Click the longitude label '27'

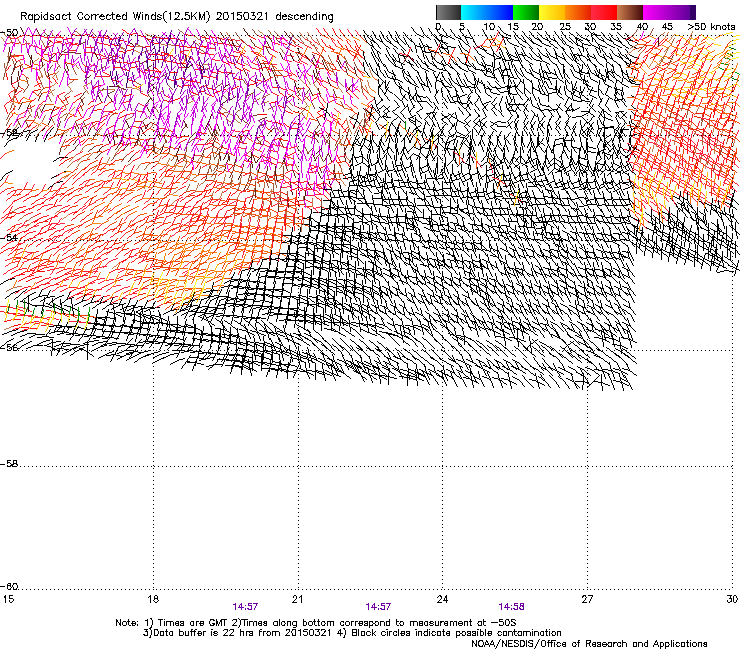pos(587,599)
